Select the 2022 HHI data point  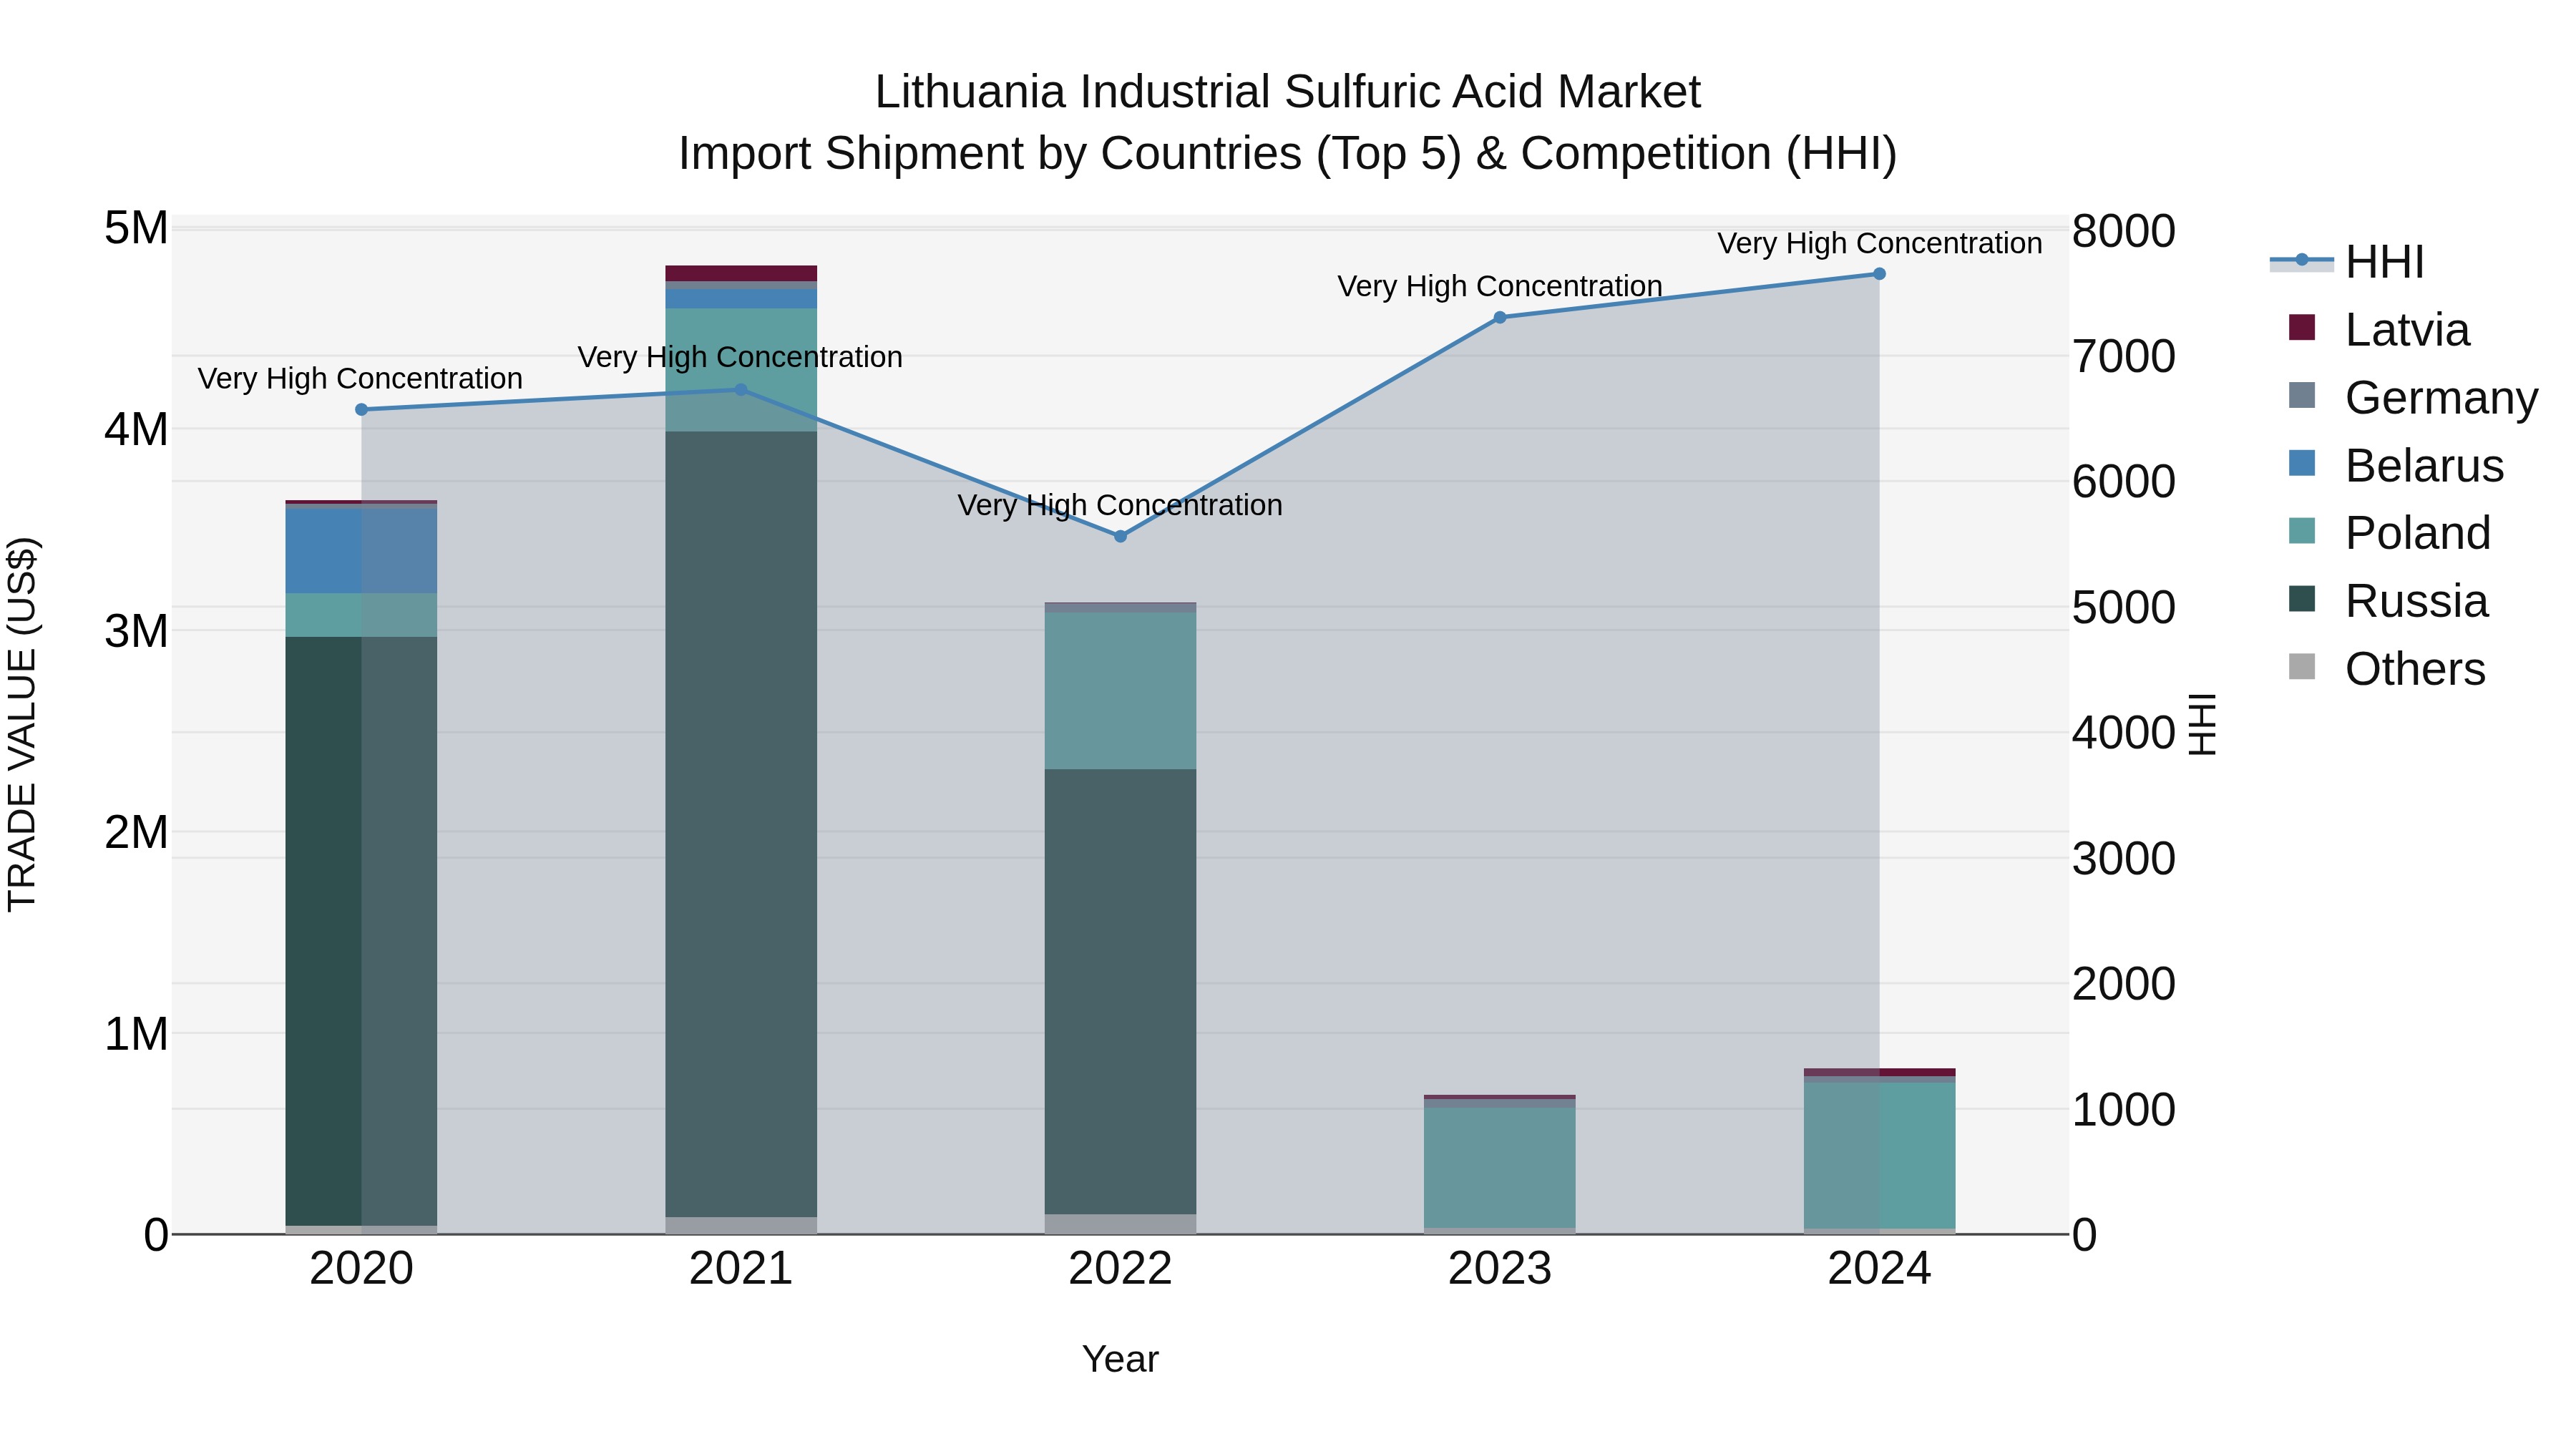(1120, 537)
